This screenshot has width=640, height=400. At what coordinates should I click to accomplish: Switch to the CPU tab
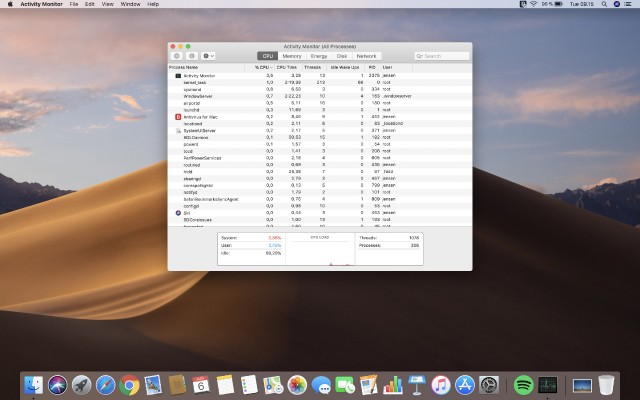click(268, 56)
